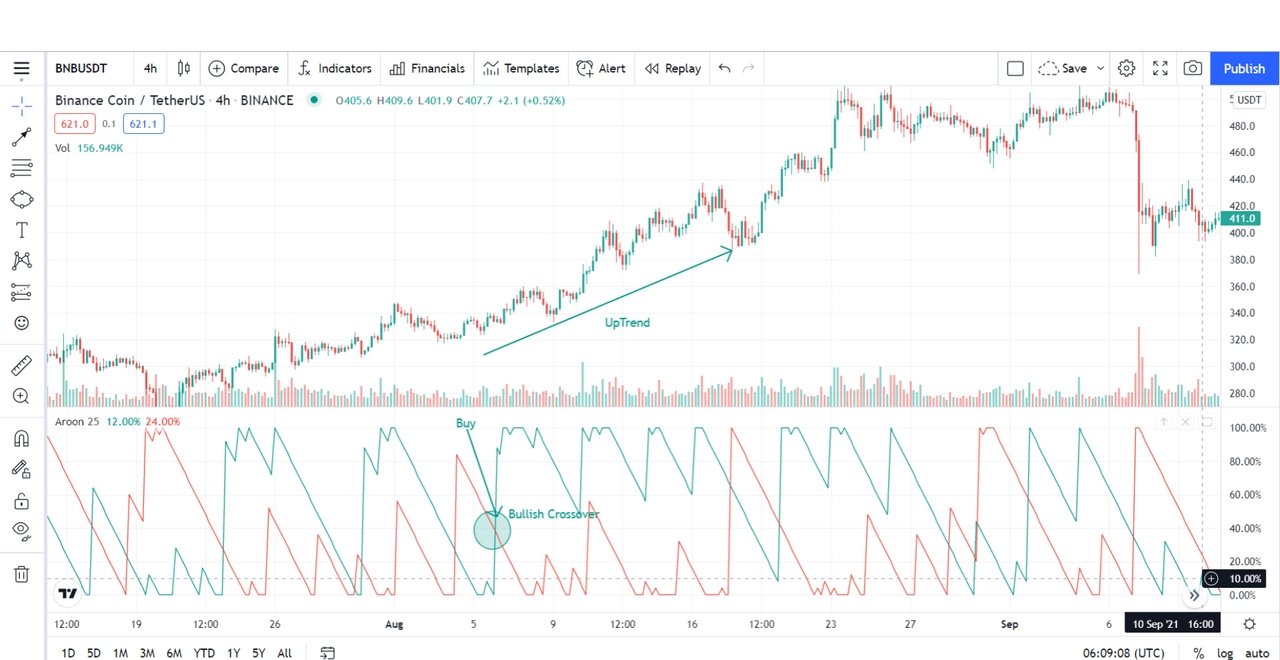Select the trend line drawing tool
Viewport: 1280px width, 660px height.
pos(21,137)
